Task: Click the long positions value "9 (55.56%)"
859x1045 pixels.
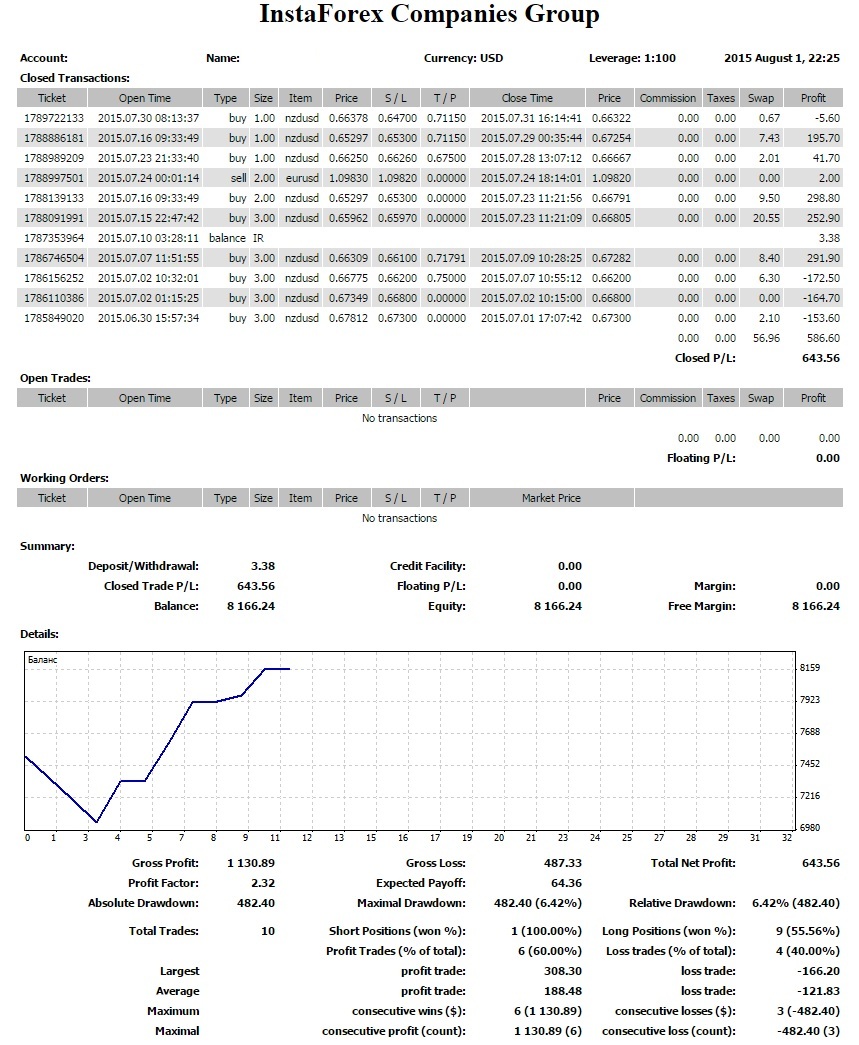Action: coord(808,931)
